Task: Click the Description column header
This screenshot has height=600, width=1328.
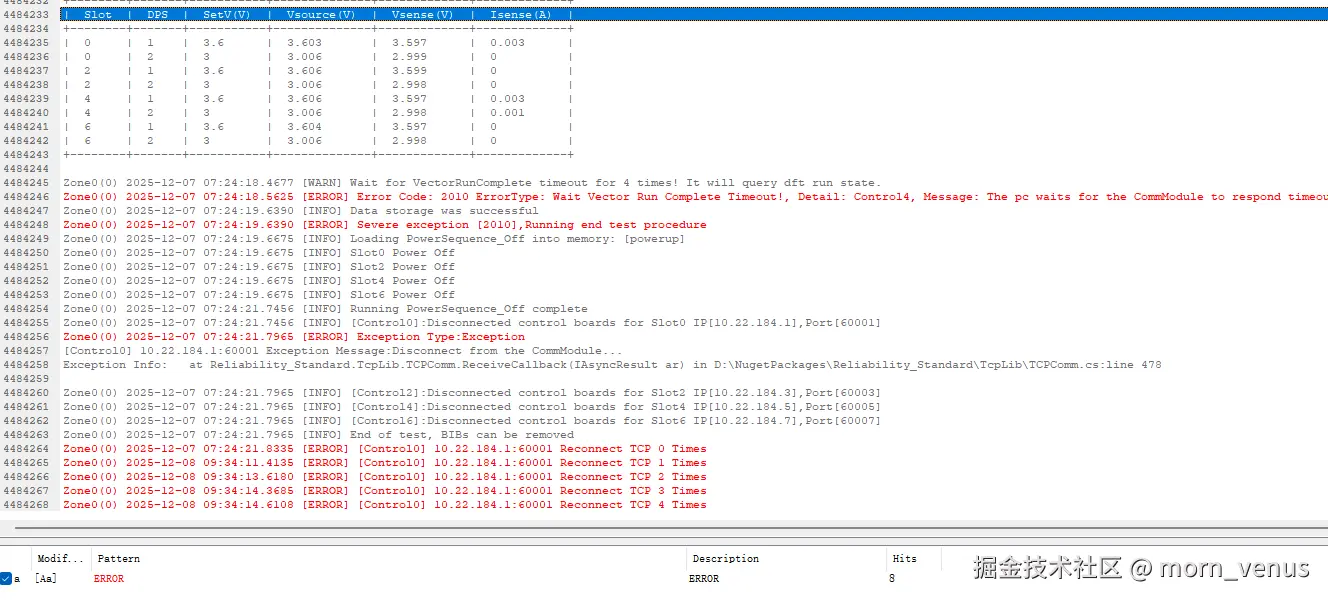Action: point(726,558)
